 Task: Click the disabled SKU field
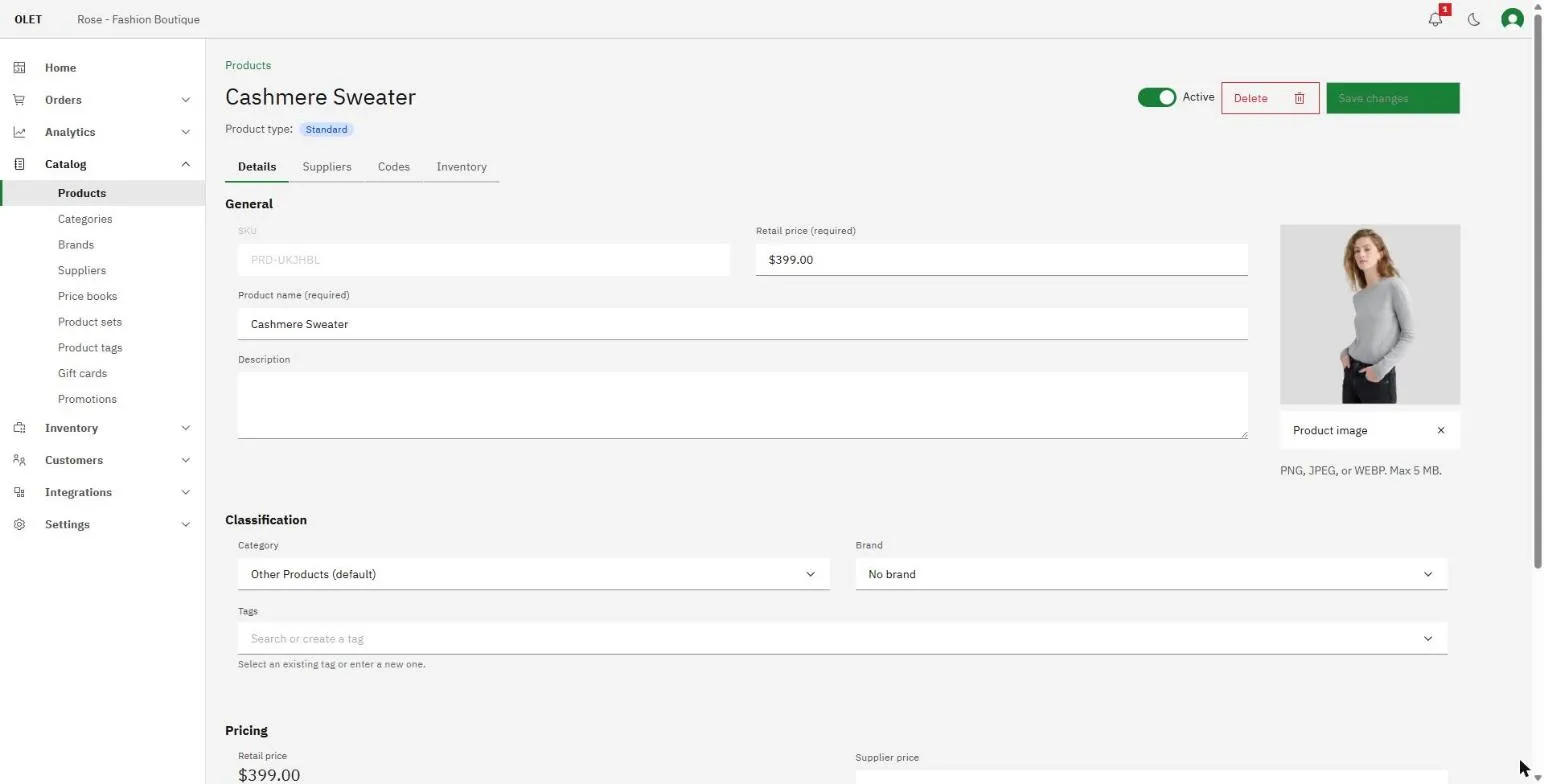(484, 260)
